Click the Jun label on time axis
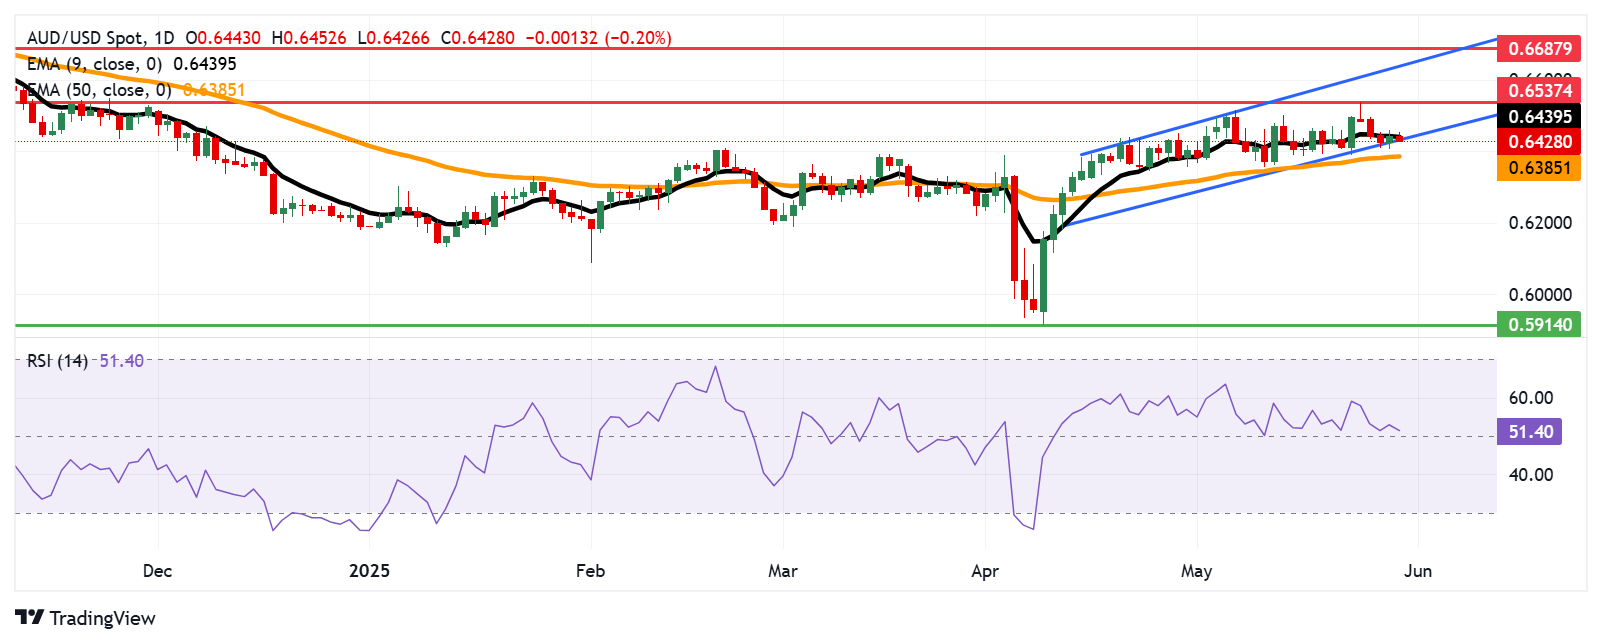1602x644 pixels. [1418, 571]
